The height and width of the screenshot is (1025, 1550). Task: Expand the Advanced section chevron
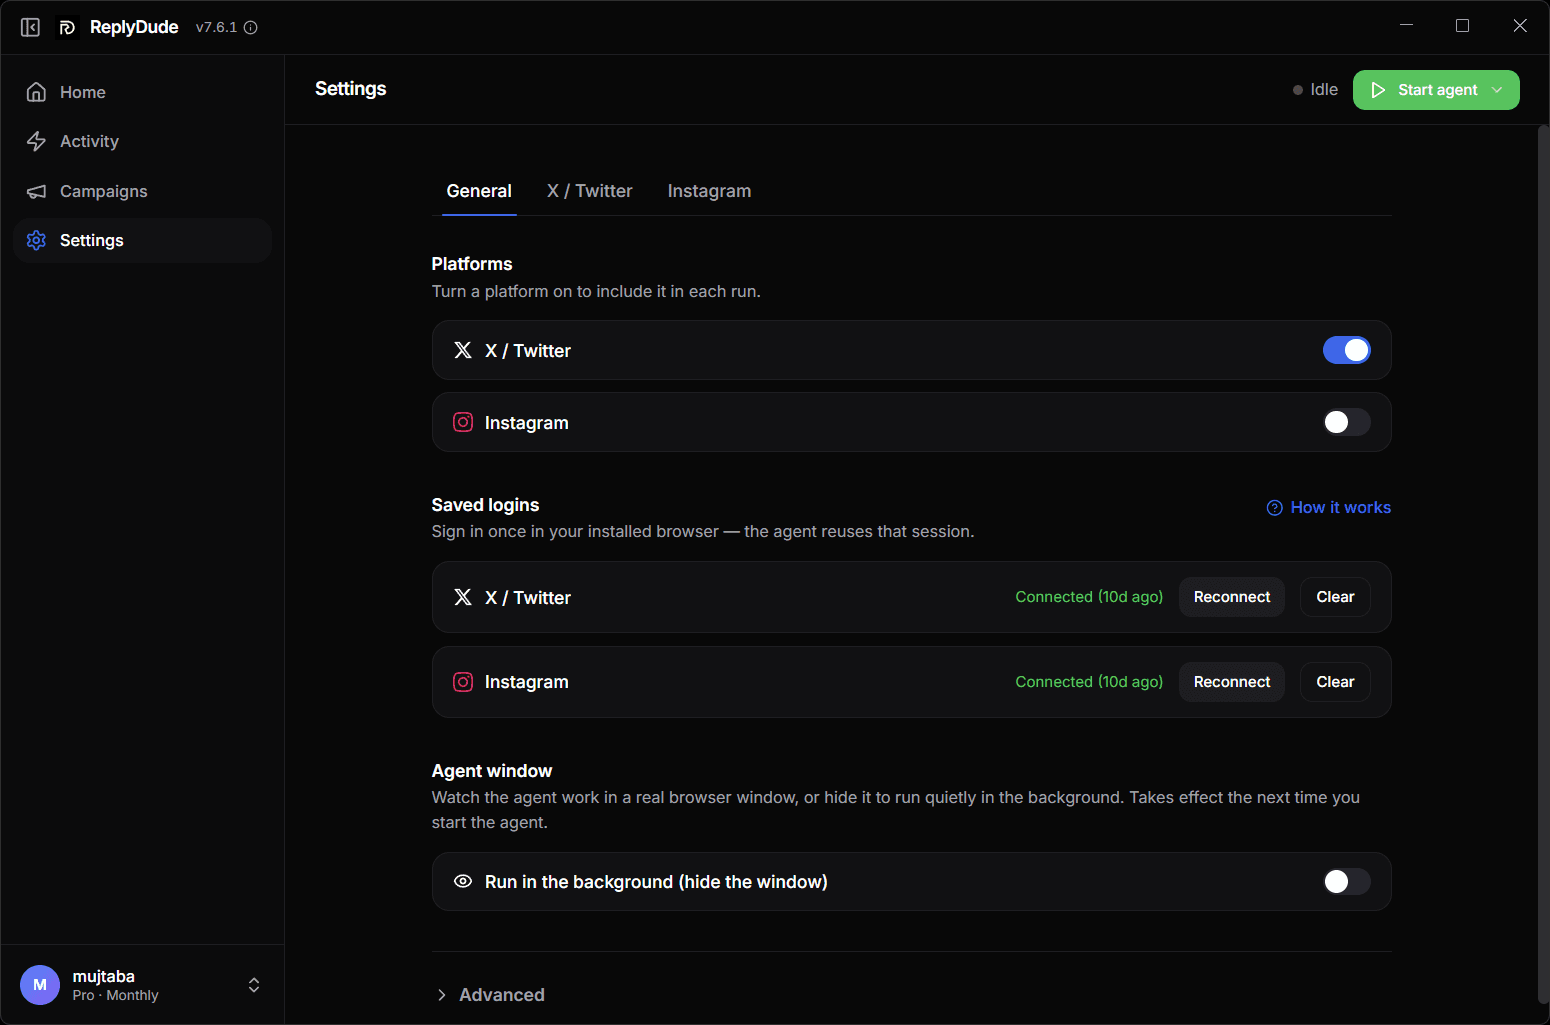[441, 995]
